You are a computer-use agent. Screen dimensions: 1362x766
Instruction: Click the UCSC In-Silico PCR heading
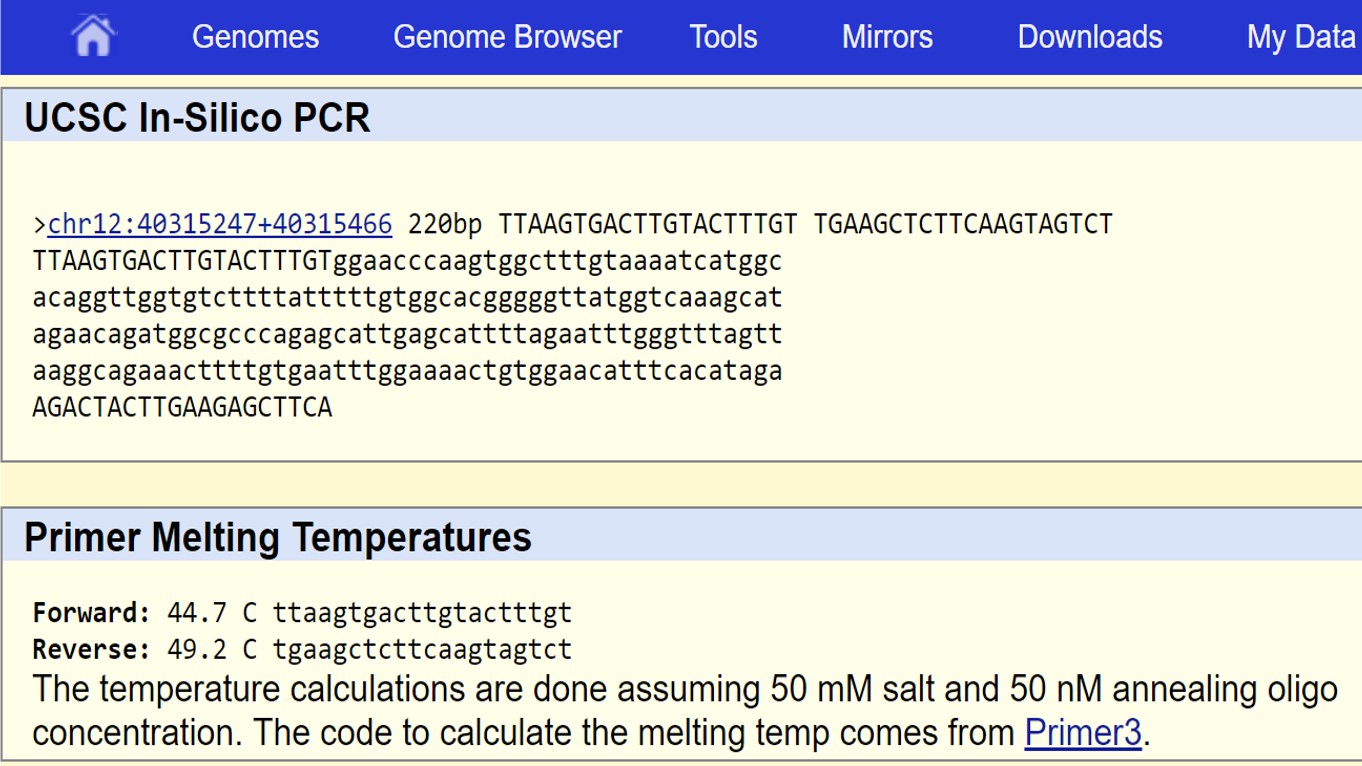coord(197,118)
